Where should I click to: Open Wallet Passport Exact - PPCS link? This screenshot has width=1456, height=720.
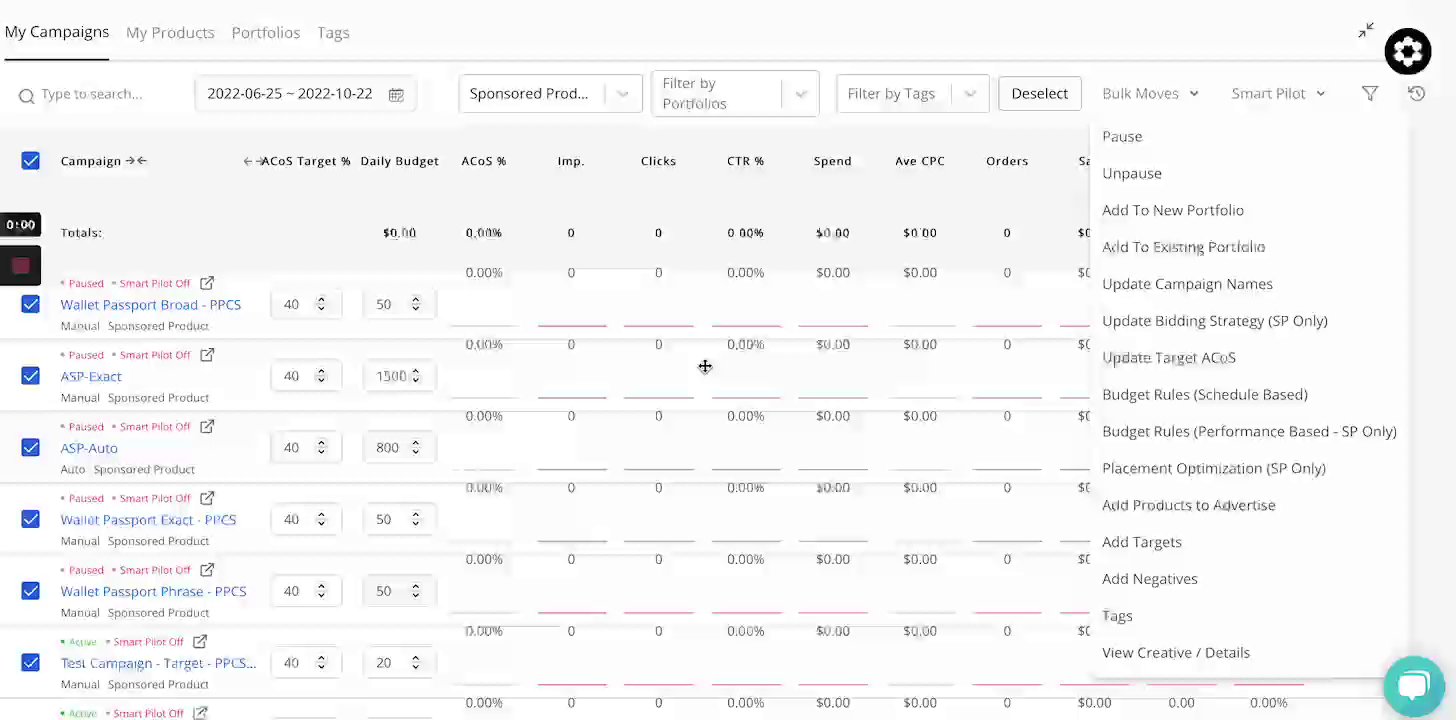click(x=148, y=520)
